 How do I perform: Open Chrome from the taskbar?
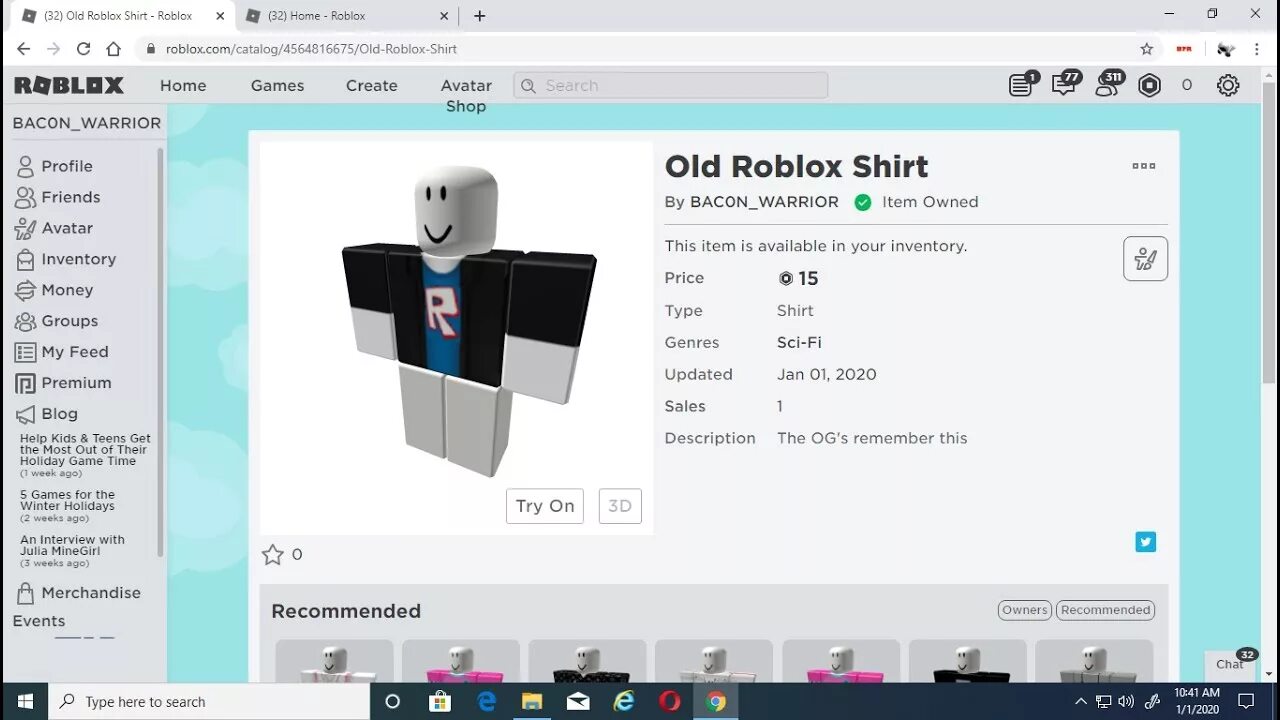[715, 701]
